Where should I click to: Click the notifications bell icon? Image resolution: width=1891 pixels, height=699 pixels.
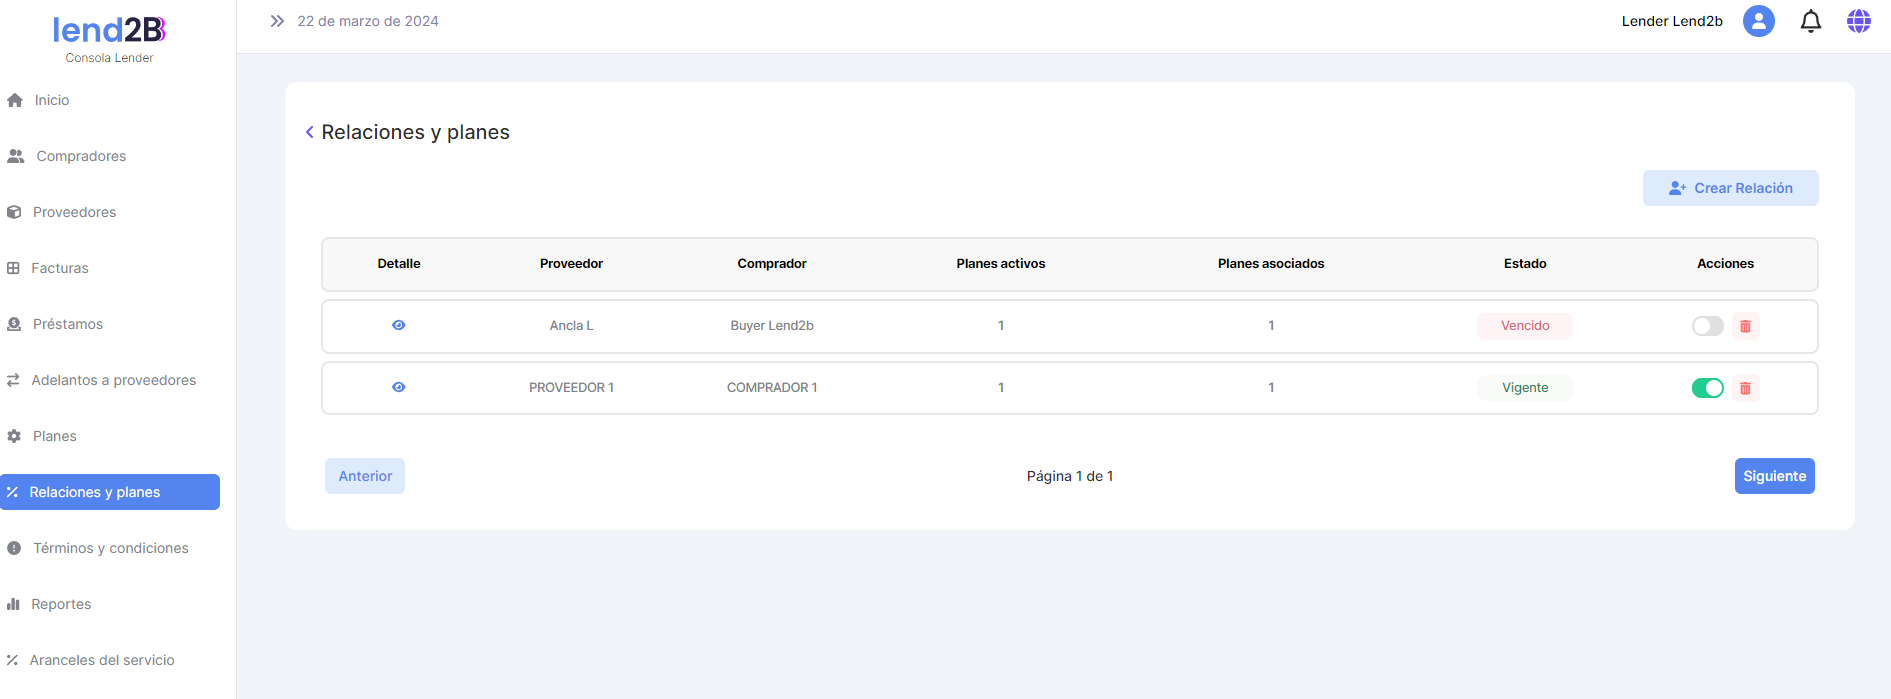coord(1810,21)
